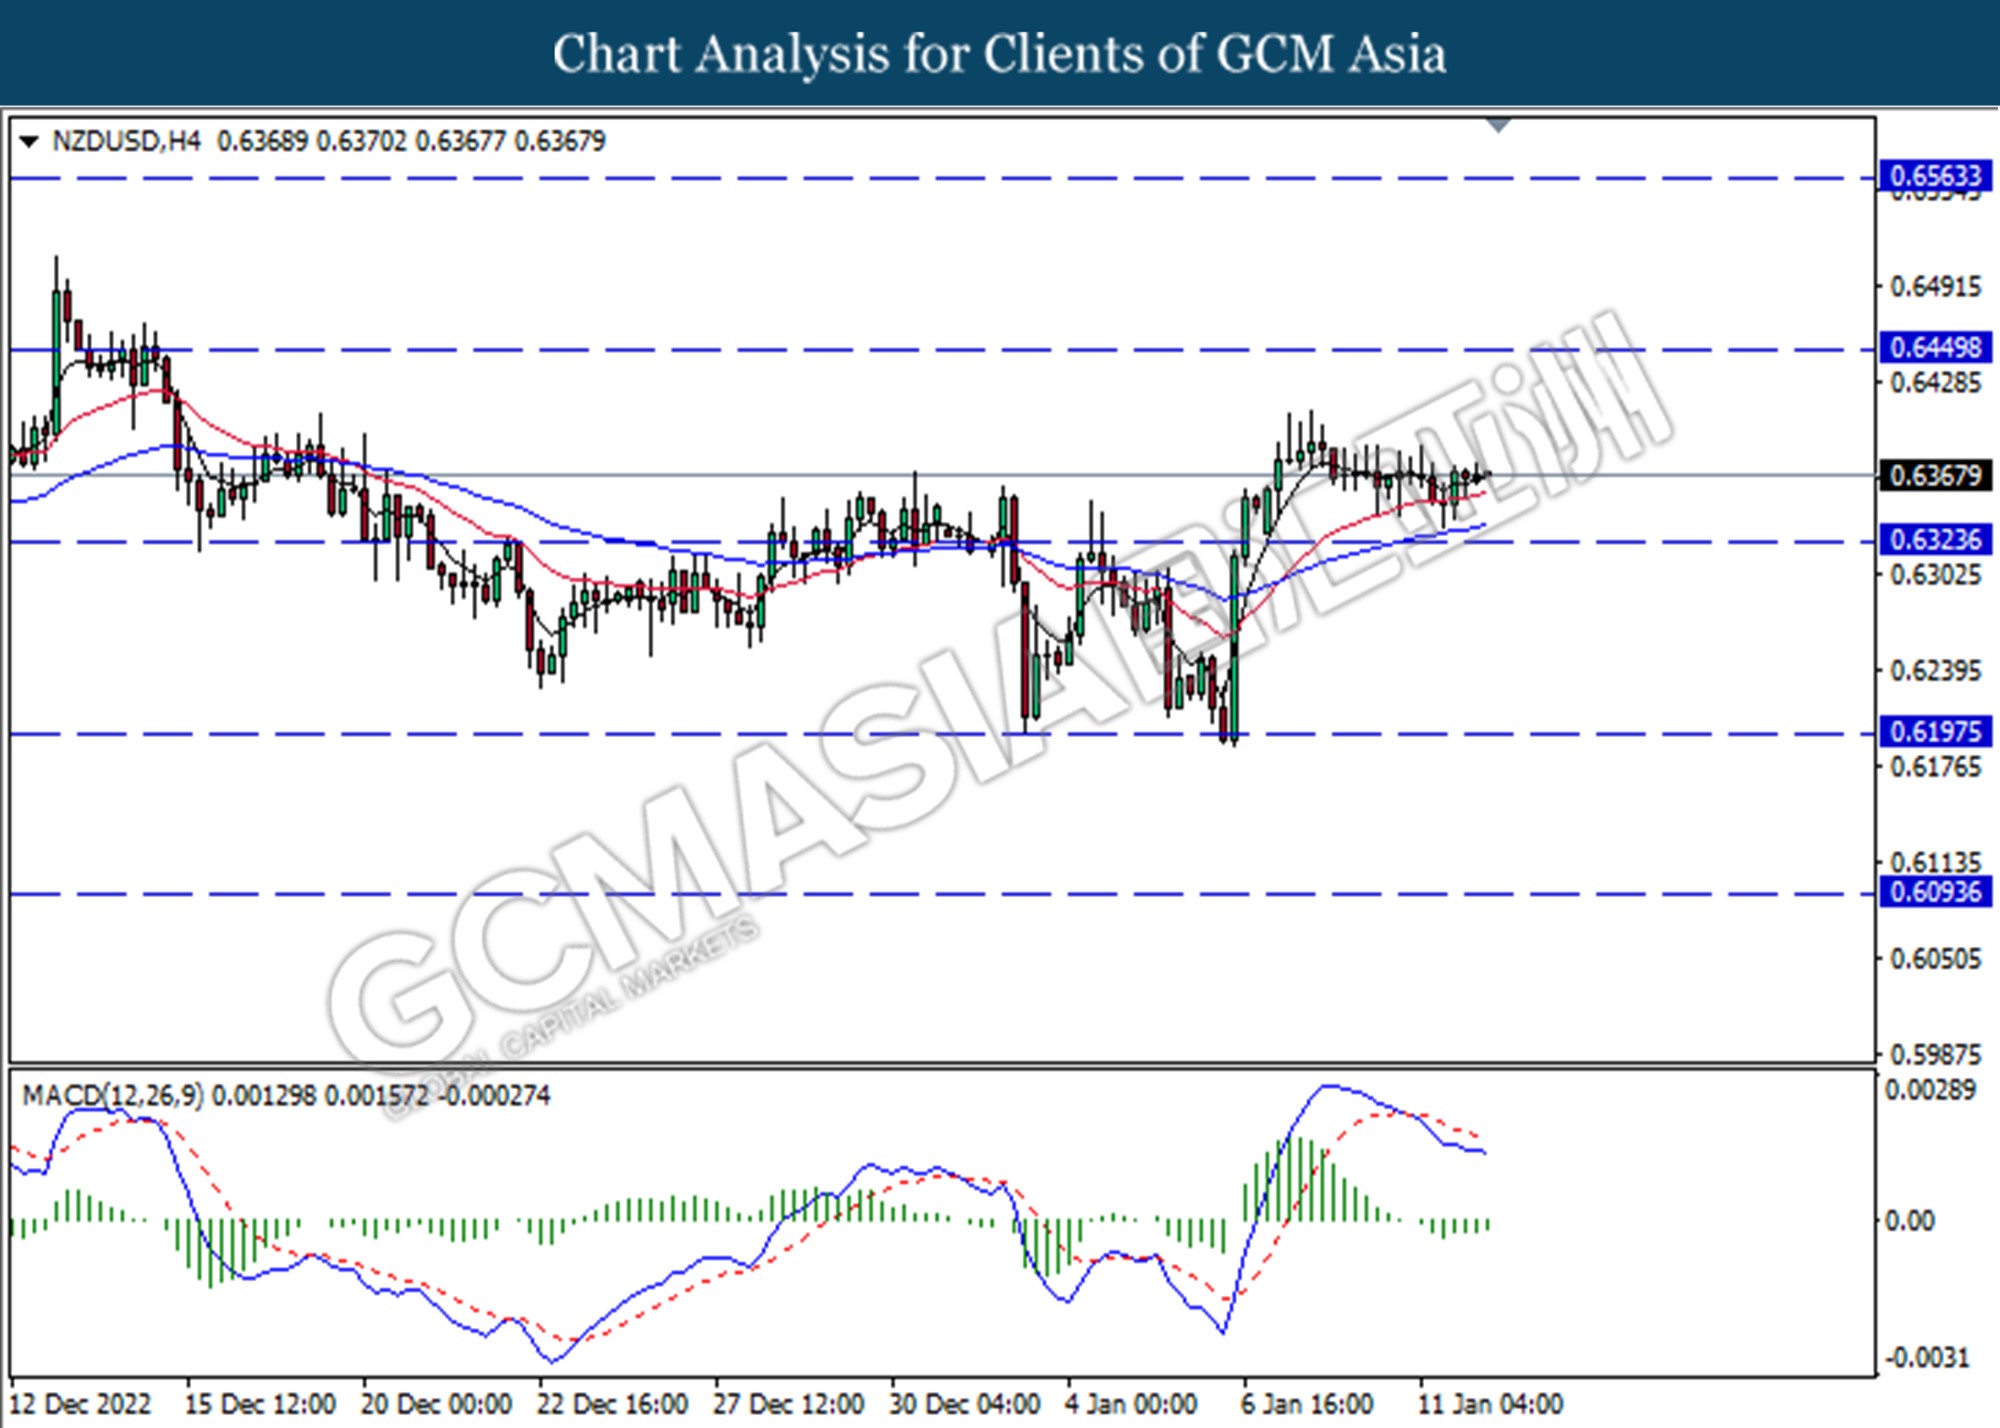The image size is (2000, 1428).
Task: Click the 0.62395 price axis value
Action: click(x=1935, y=671)
